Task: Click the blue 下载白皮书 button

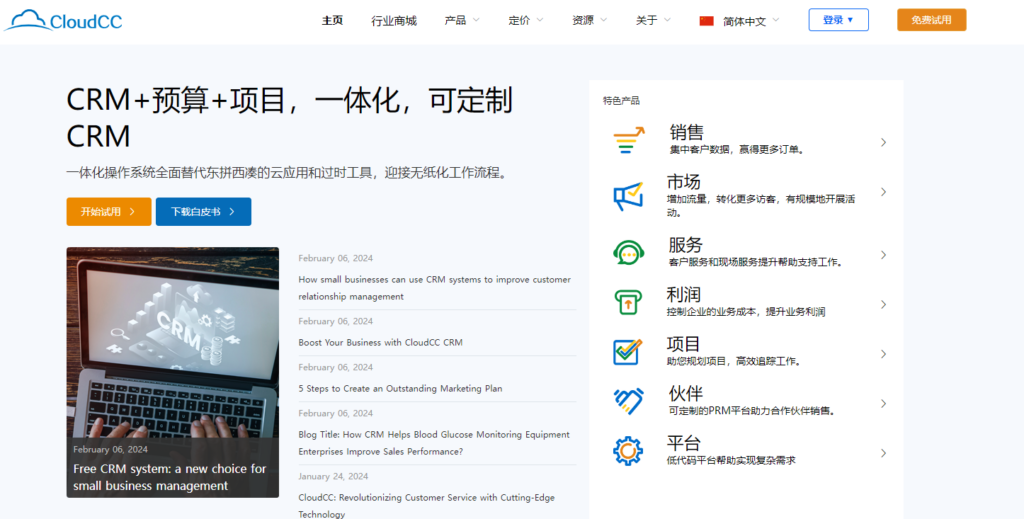Action: pyautogui.click(x=203, y=212)
